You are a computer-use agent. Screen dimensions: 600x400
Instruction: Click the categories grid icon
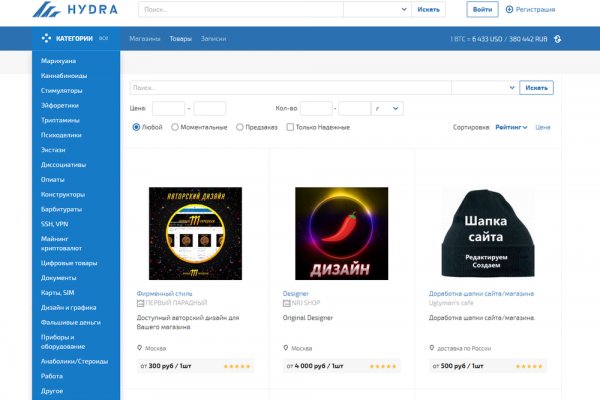click(x=46, y=39)
